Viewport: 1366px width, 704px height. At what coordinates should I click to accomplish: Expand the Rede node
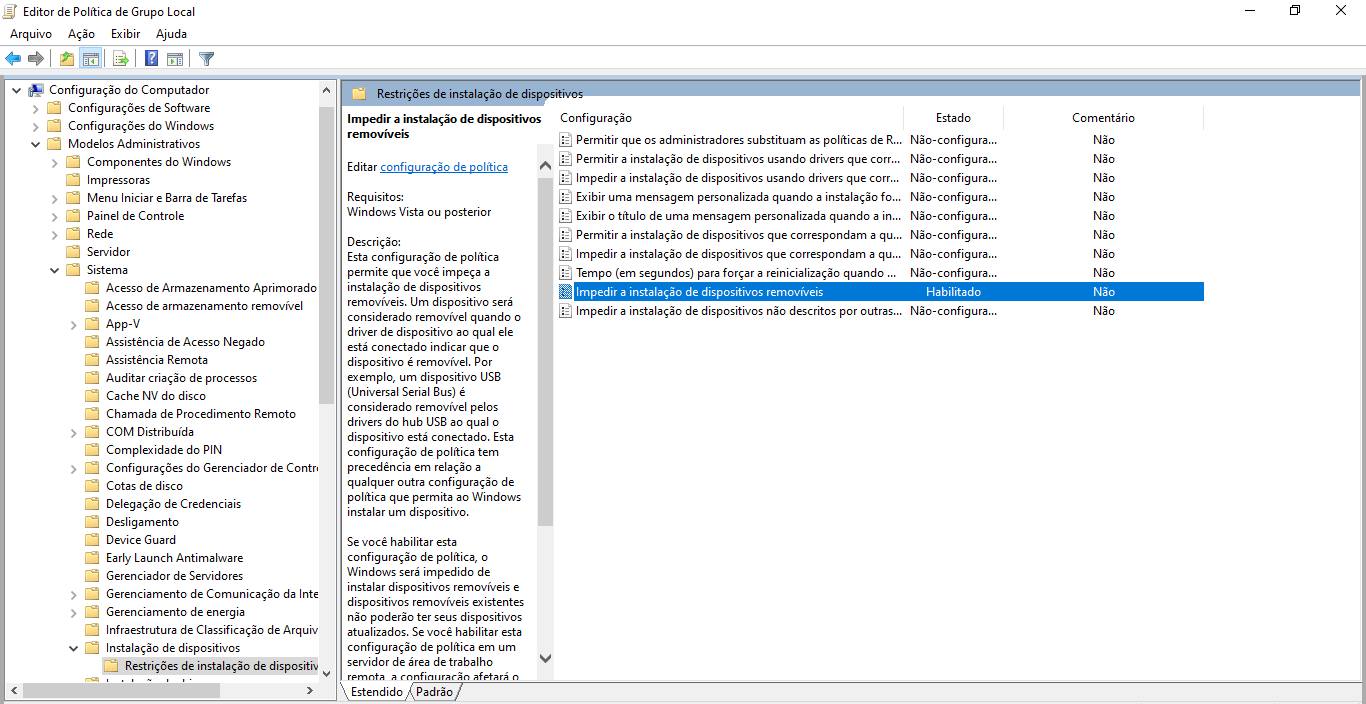pos(55,234)
